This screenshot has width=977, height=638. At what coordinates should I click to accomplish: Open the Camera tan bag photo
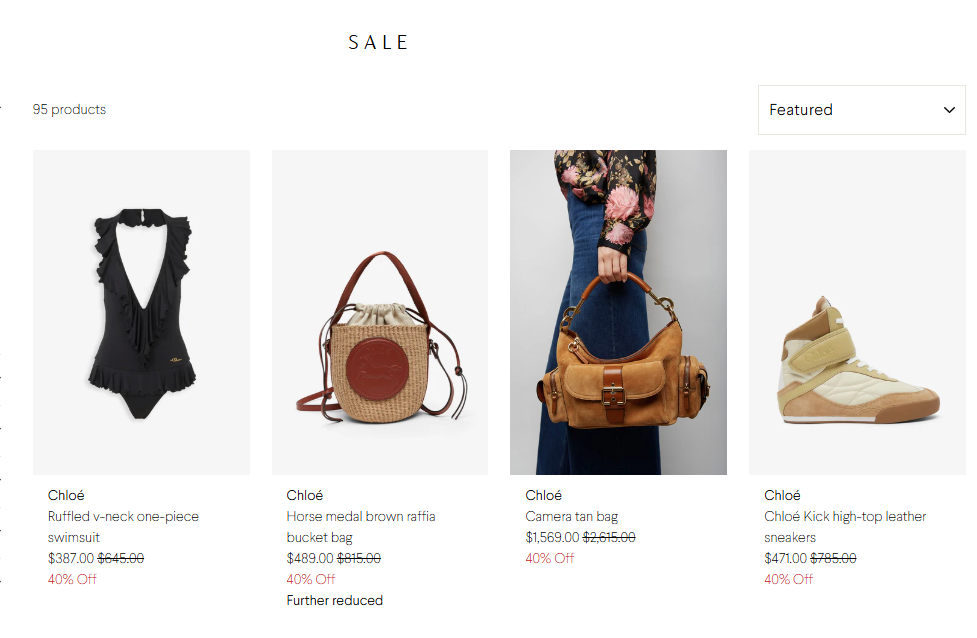[618, 312]
